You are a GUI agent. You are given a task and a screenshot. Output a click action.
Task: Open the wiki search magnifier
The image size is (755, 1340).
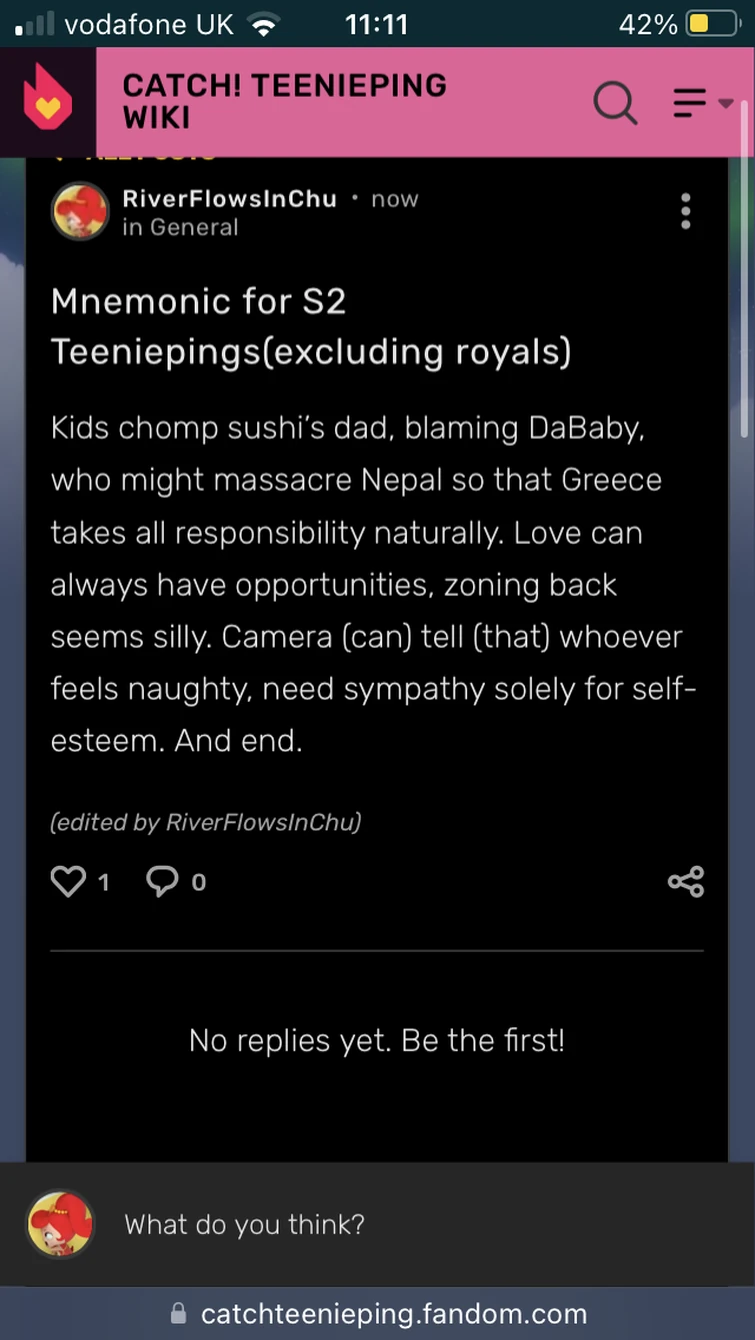tap(615, 102)
